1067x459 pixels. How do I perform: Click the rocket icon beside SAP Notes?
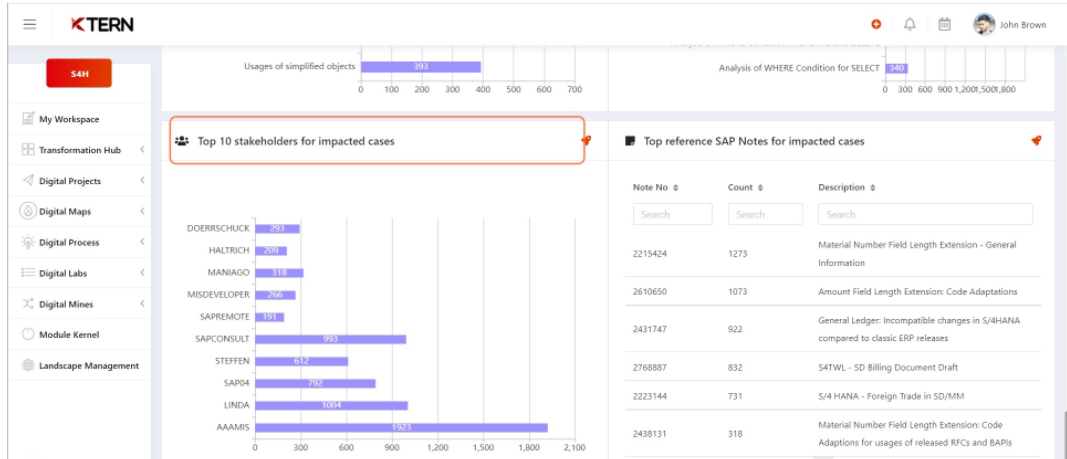[x=1036, y=141]
